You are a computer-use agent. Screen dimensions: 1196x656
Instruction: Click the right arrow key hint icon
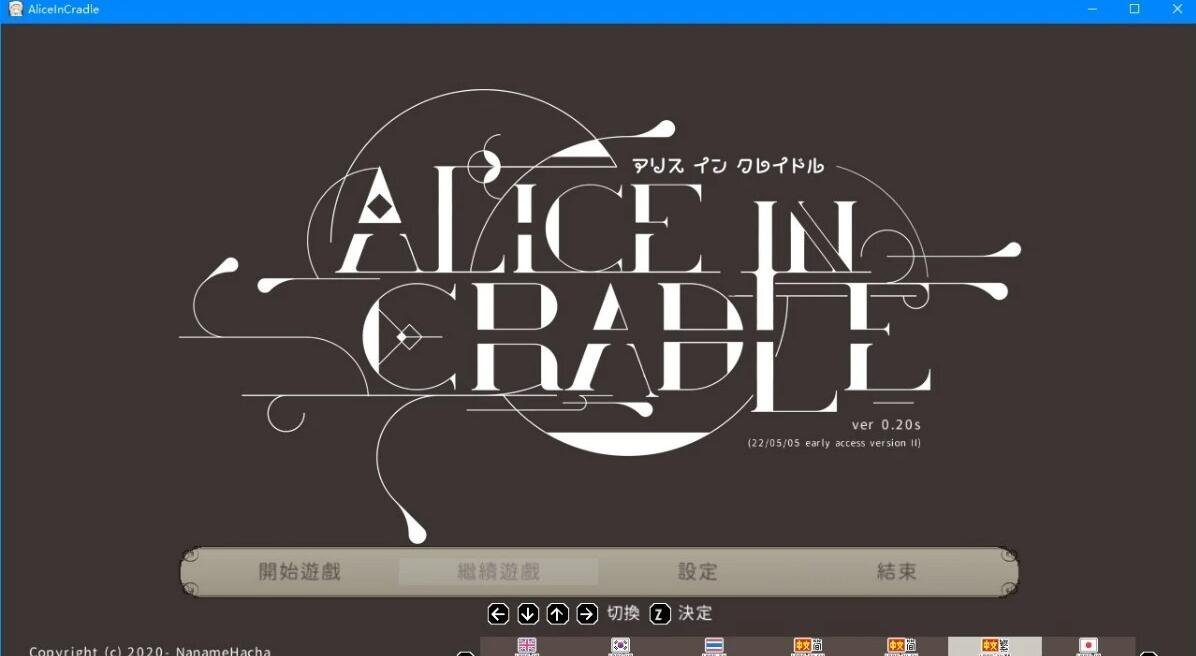[x=588, y=613]
